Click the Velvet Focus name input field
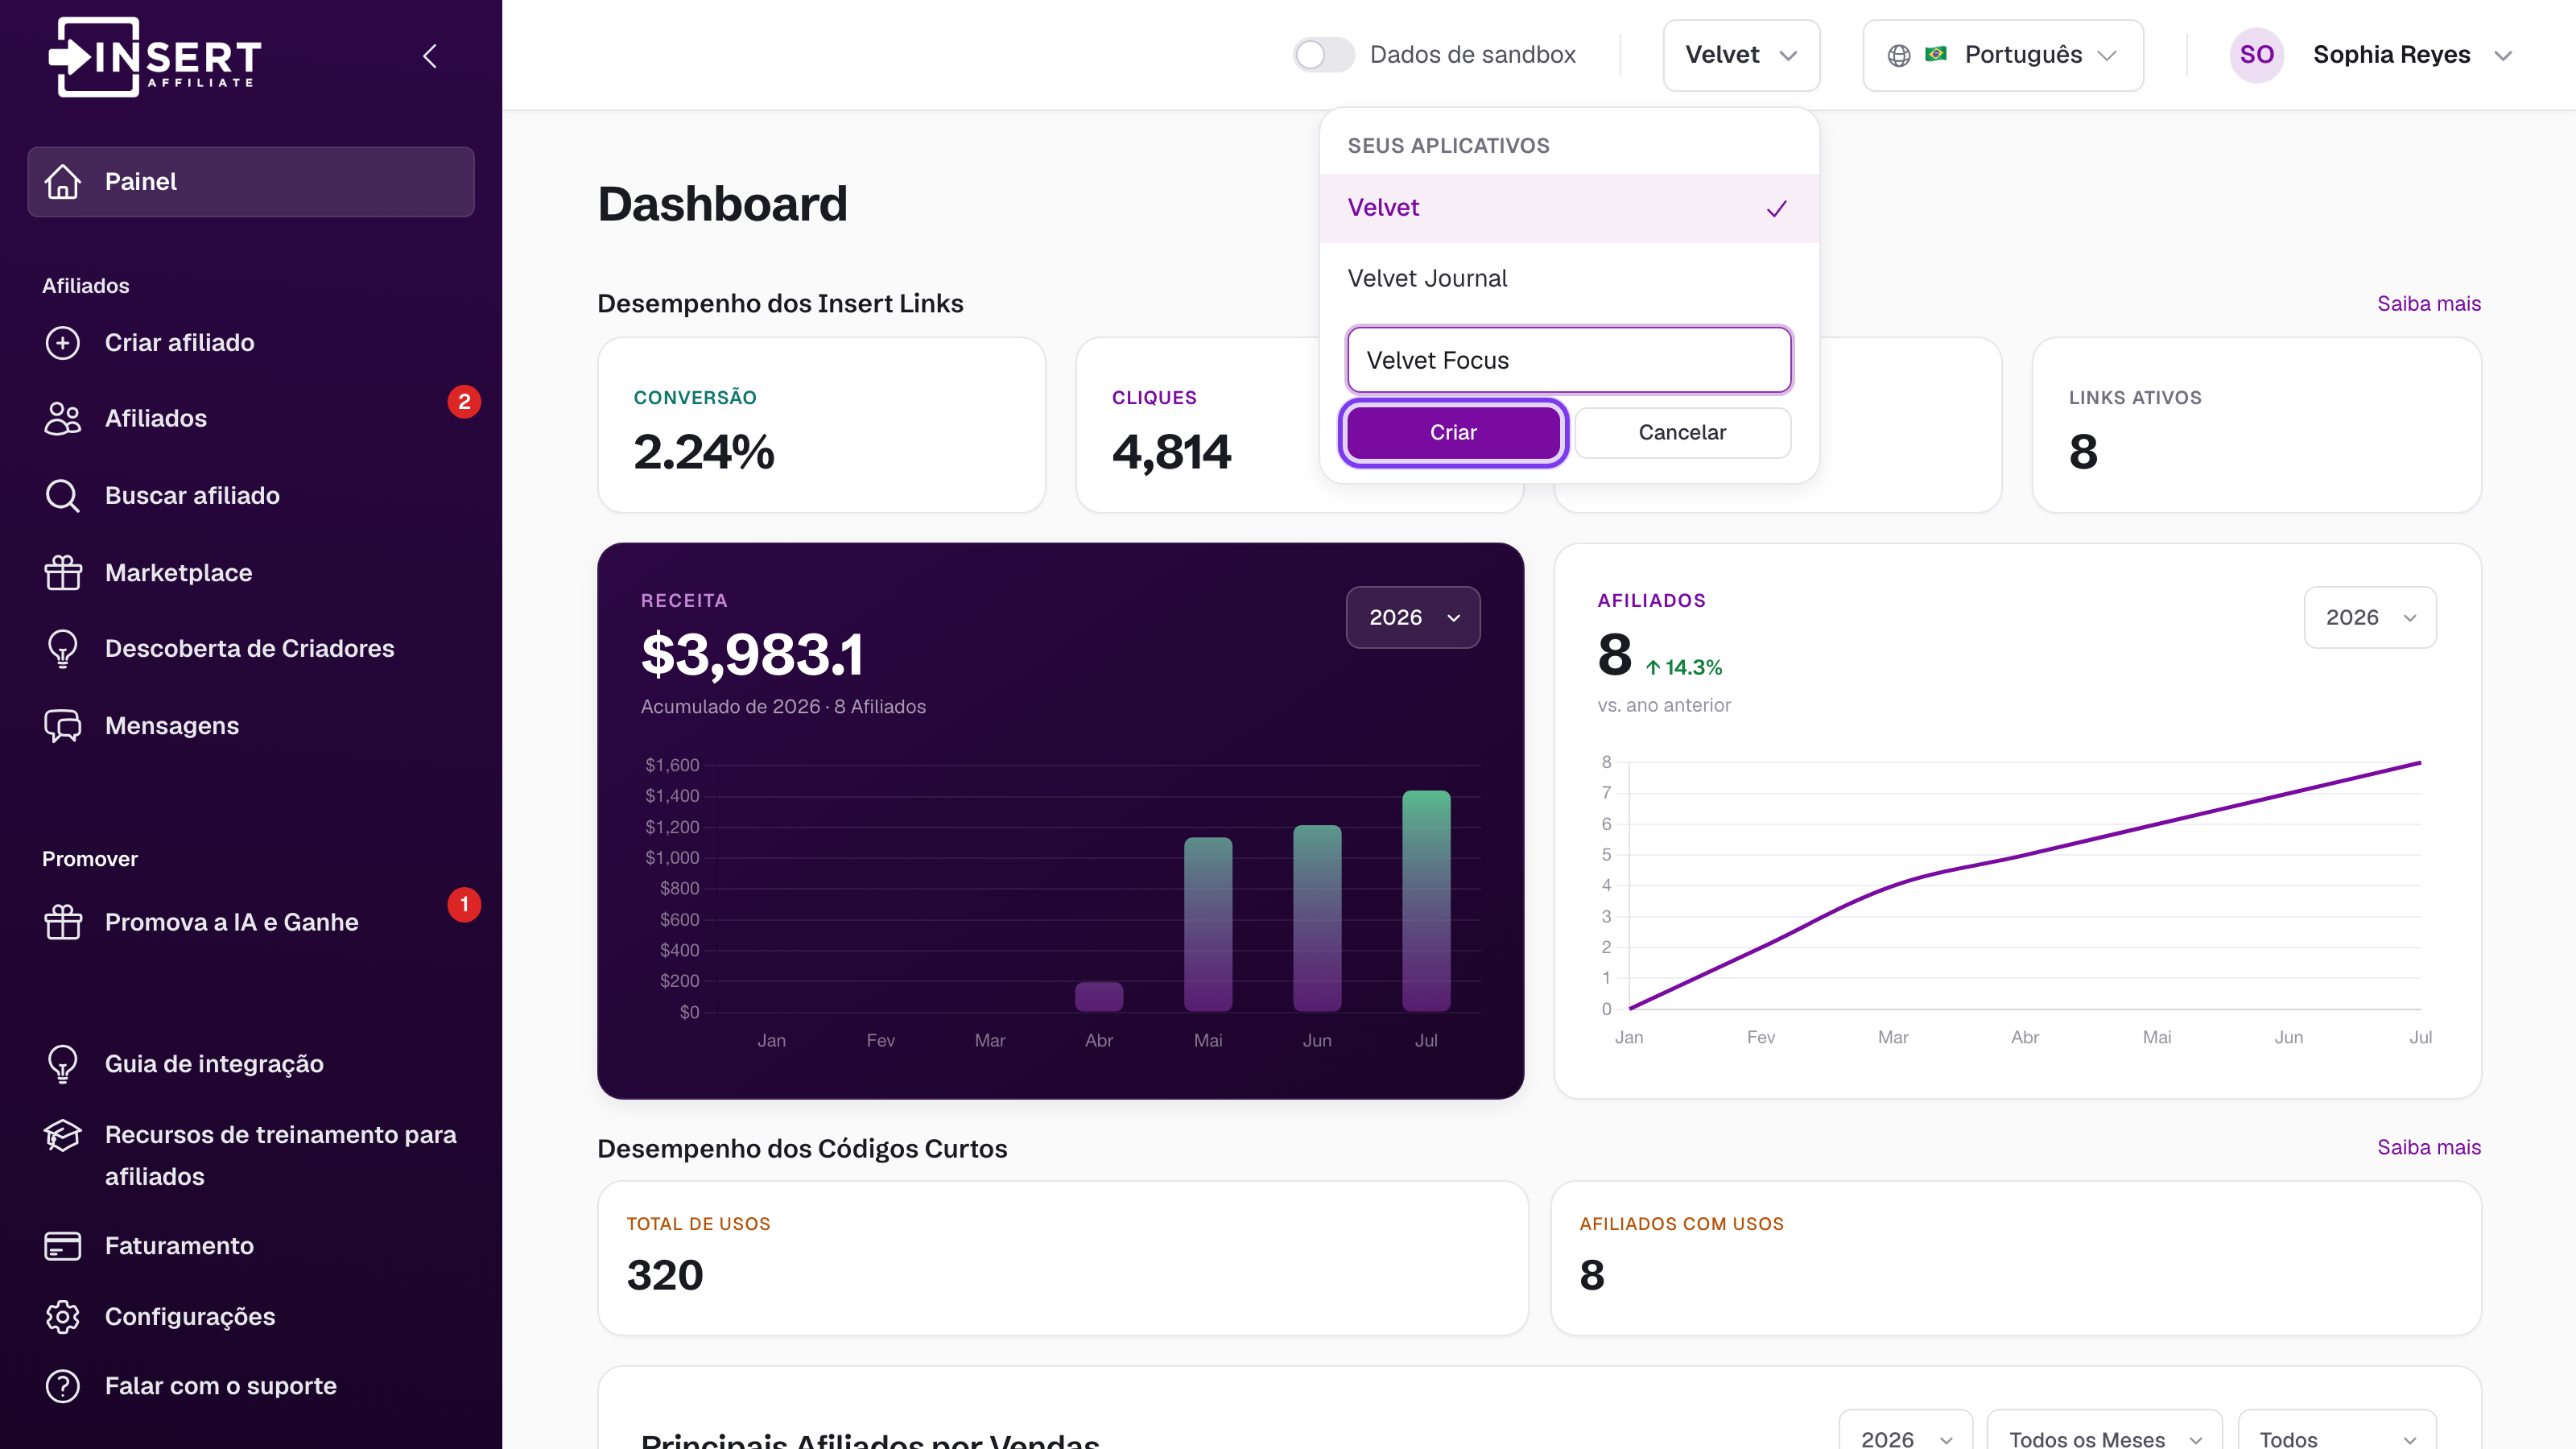The image size is (2576, 1449). click(x=1569, y=360)
